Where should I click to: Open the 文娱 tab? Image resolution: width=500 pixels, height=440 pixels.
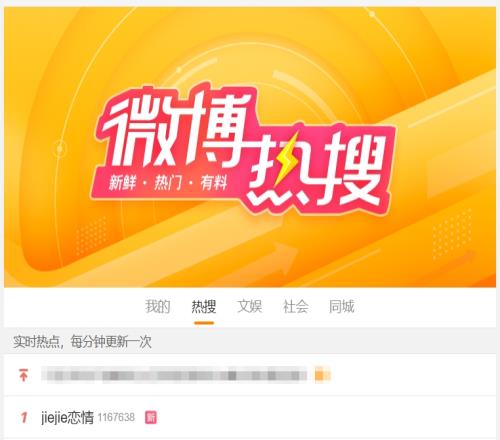coord(250,306)
